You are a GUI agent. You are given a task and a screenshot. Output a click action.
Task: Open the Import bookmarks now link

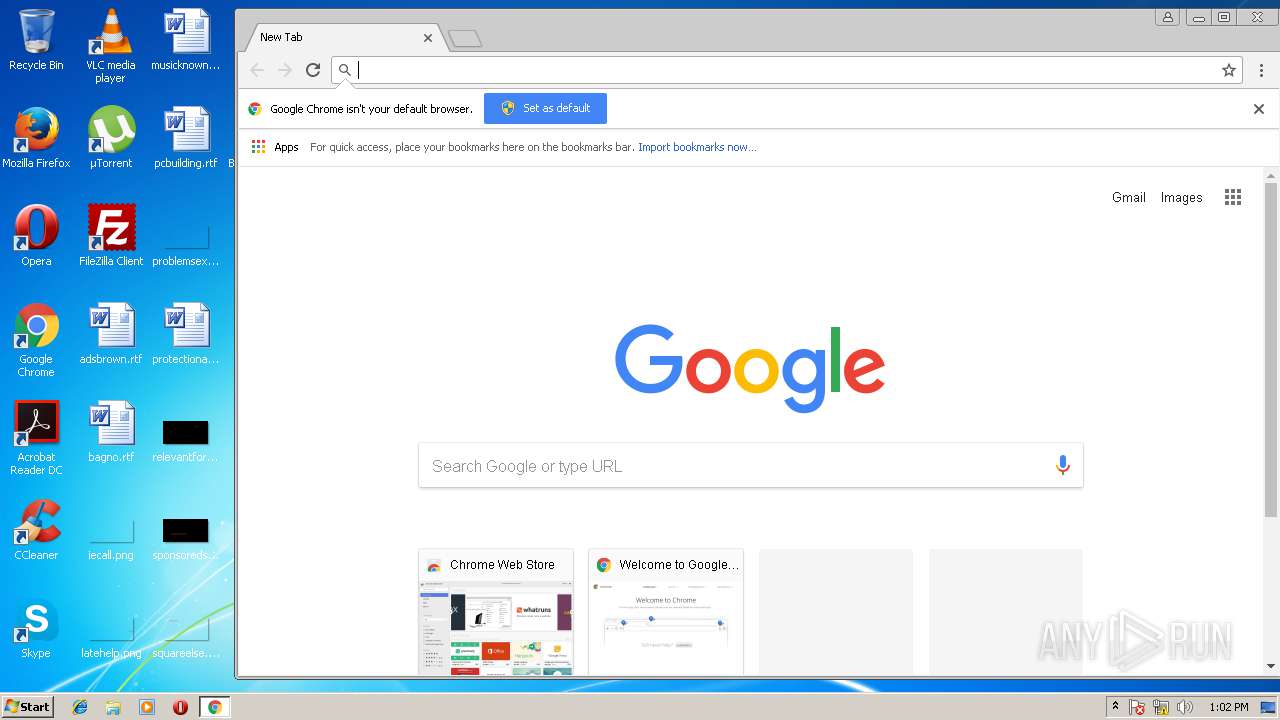coord(697,147)
